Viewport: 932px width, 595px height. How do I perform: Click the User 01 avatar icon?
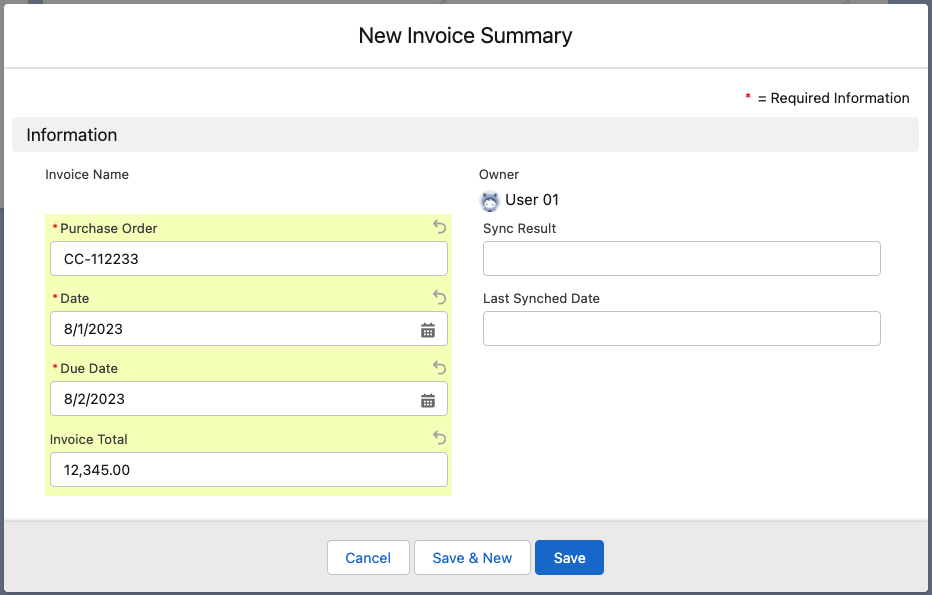(x=490, y=202)
